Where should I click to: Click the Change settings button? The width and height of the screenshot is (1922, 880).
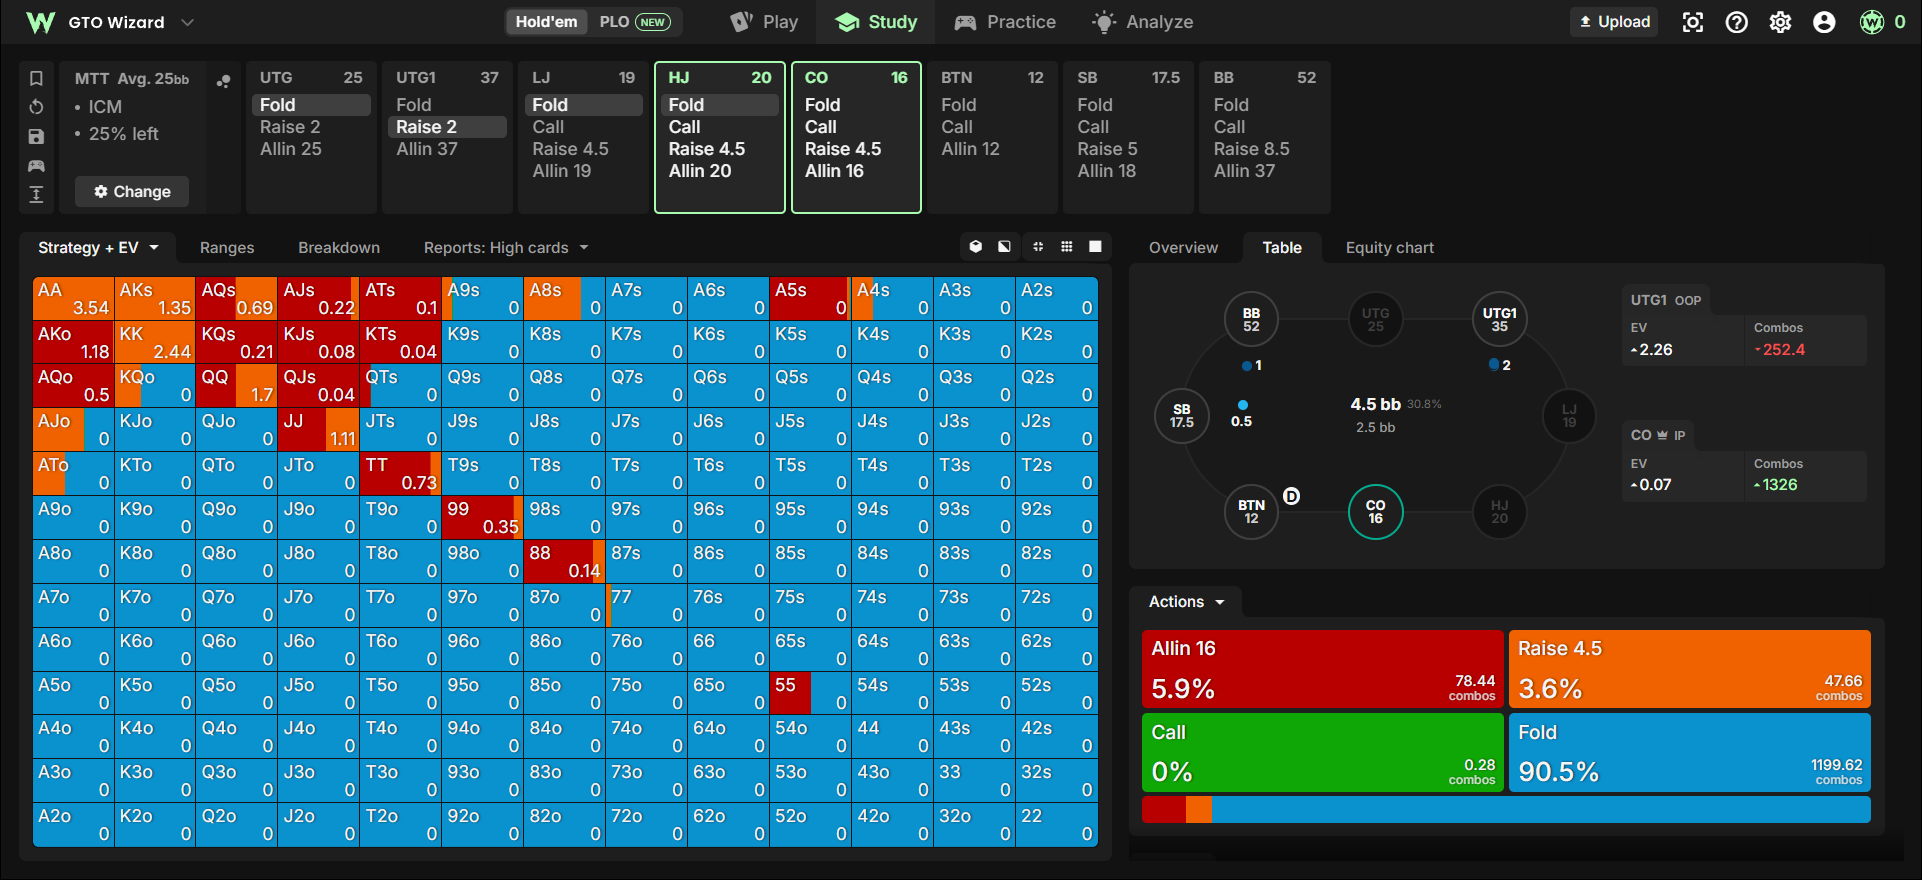[132, 192]
